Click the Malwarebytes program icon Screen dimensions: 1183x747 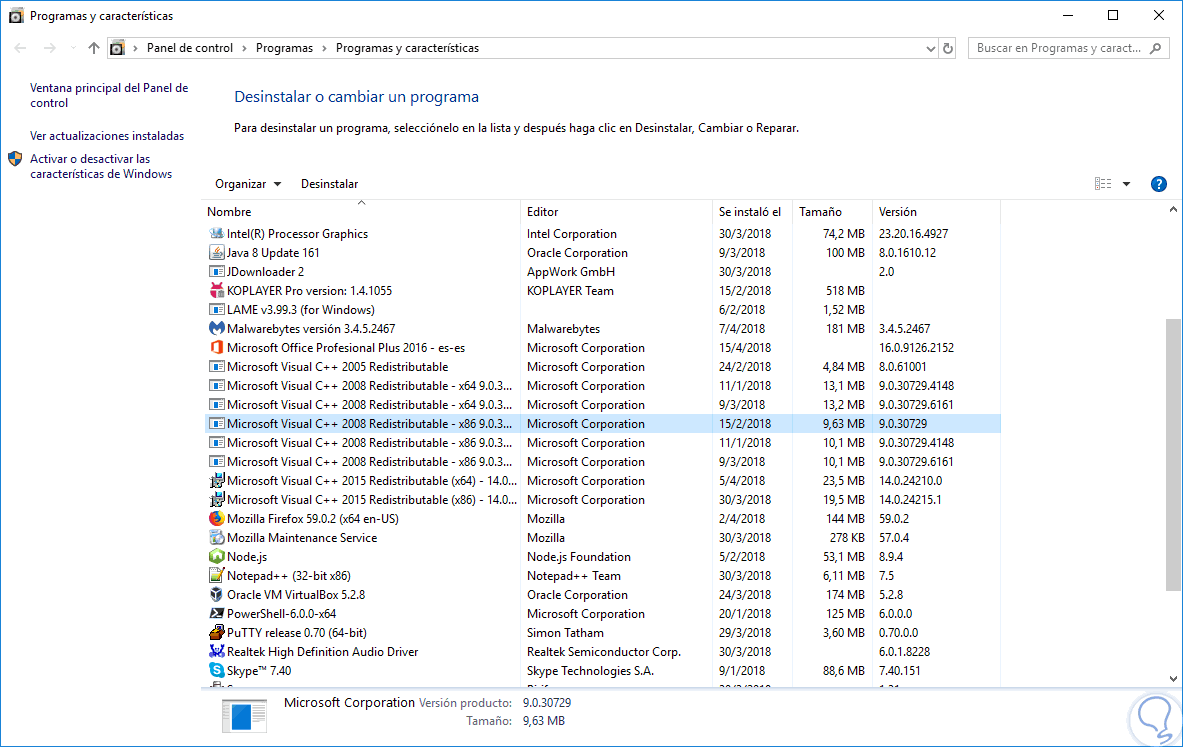click(x=217, y=328)
